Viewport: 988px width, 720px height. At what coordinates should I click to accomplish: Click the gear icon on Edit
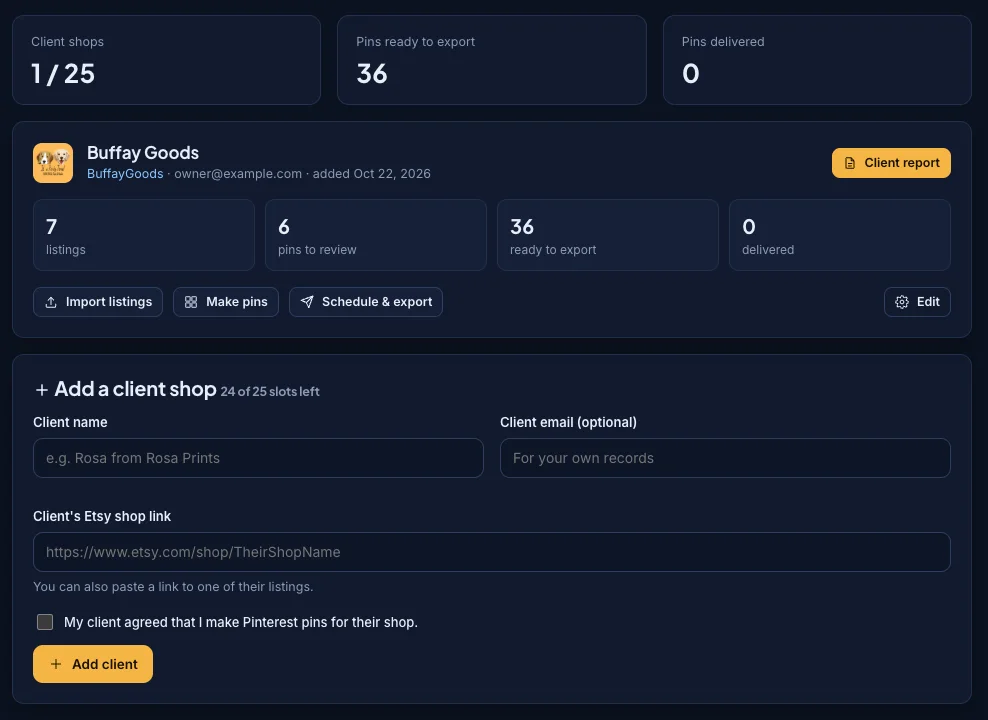[x=902, y=302]
